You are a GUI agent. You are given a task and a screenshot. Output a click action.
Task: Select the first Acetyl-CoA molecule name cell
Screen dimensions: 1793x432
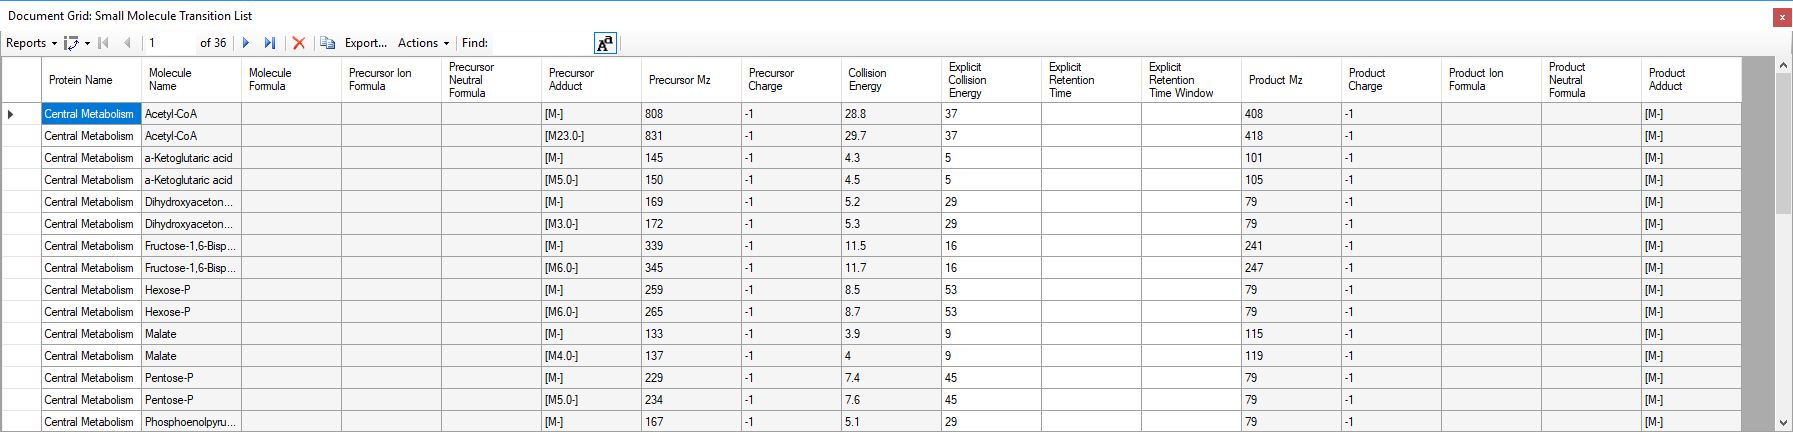pos(190,114)
